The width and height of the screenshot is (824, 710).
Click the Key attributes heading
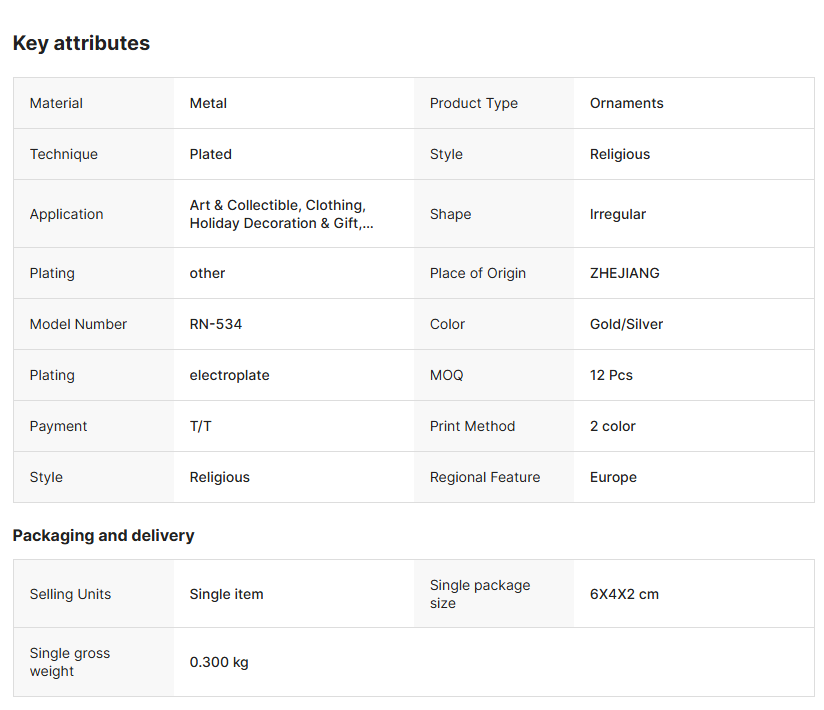click(81, 43)
